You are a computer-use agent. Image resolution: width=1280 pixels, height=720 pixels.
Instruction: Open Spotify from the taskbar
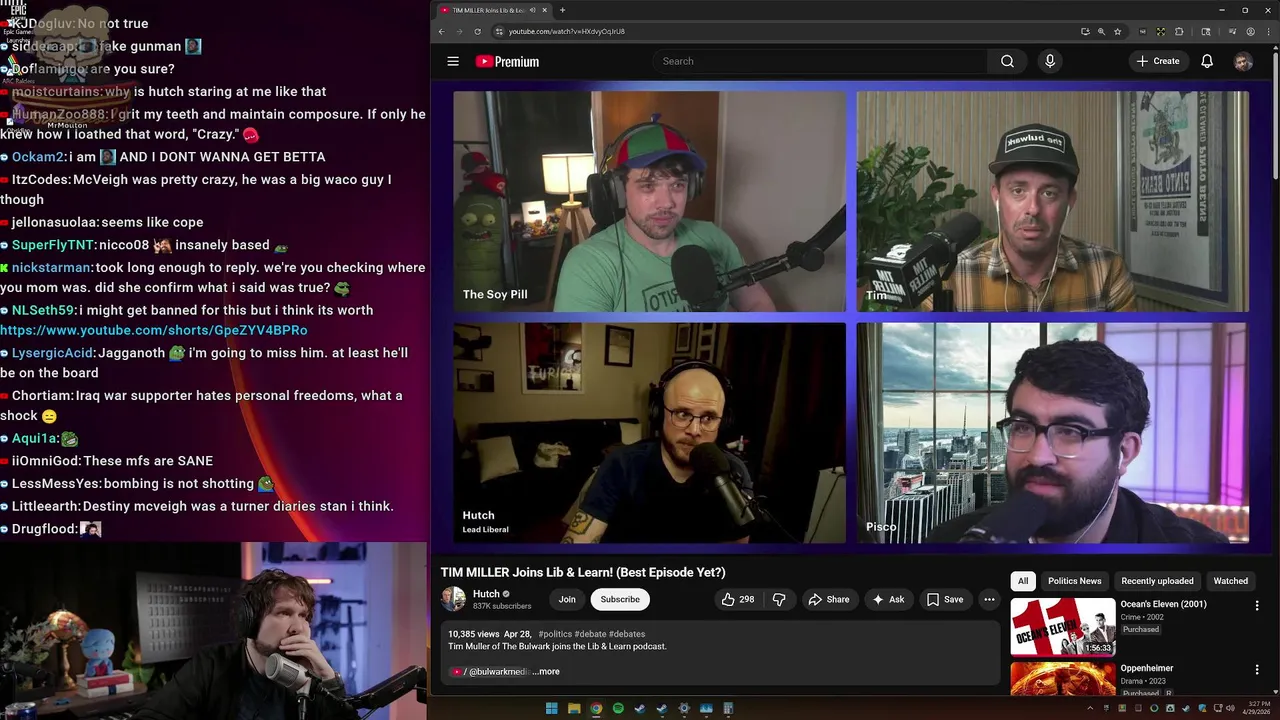pos(618,709)
